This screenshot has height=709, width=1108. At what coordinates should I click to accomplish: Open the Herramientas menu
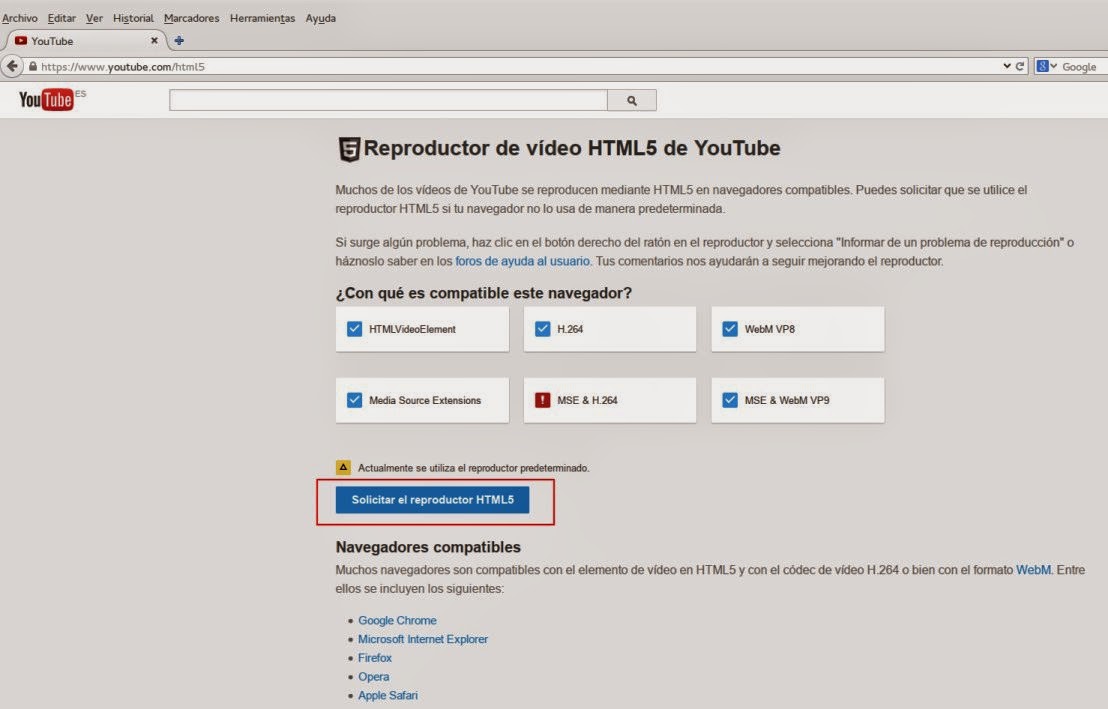tap(262, 18)
